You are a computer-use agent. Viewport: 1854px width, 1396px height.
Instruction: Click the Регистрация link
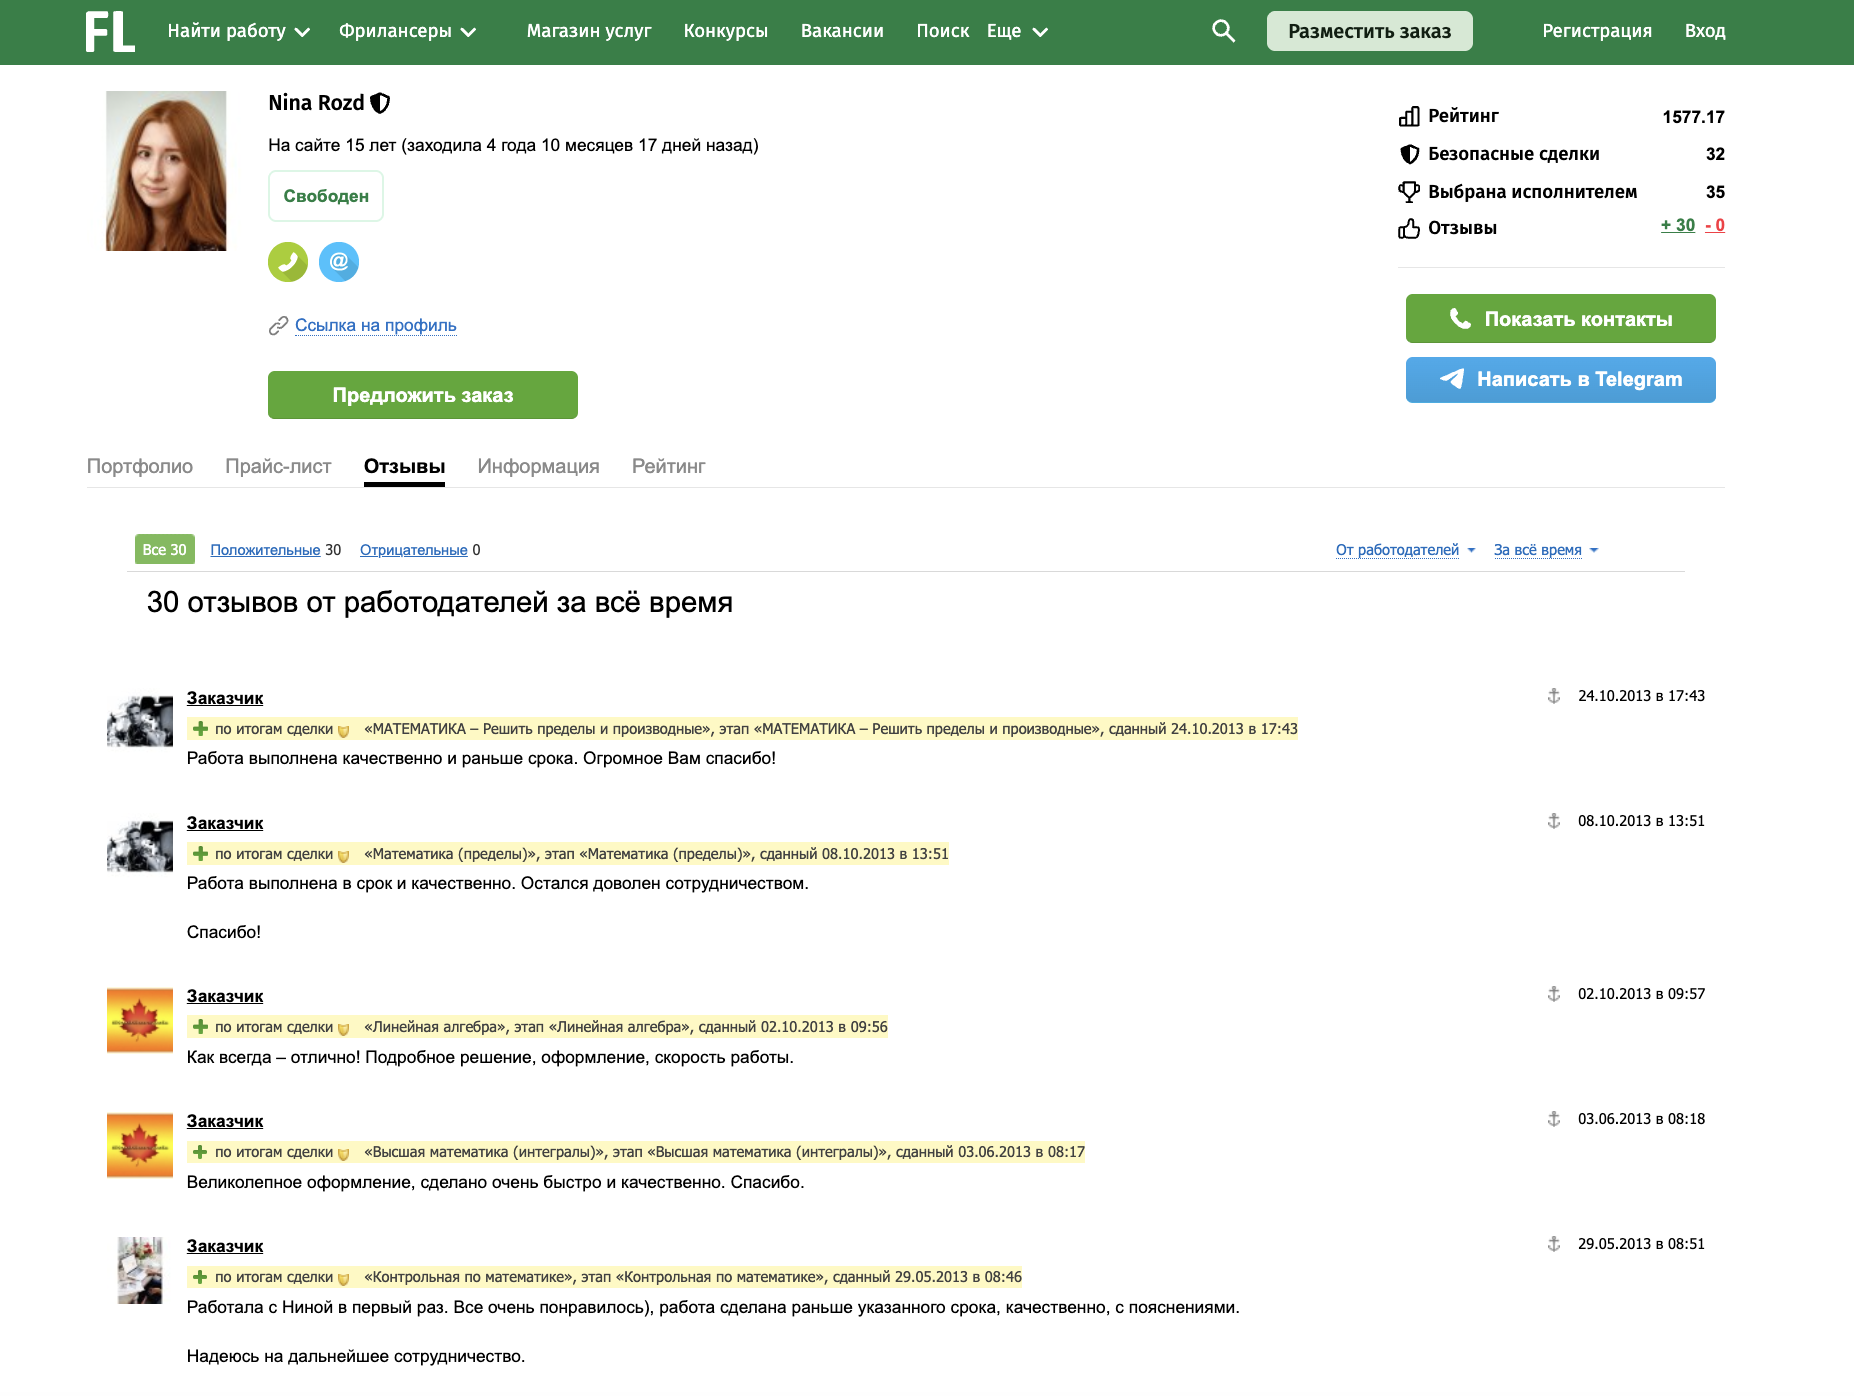(1597, 31)
